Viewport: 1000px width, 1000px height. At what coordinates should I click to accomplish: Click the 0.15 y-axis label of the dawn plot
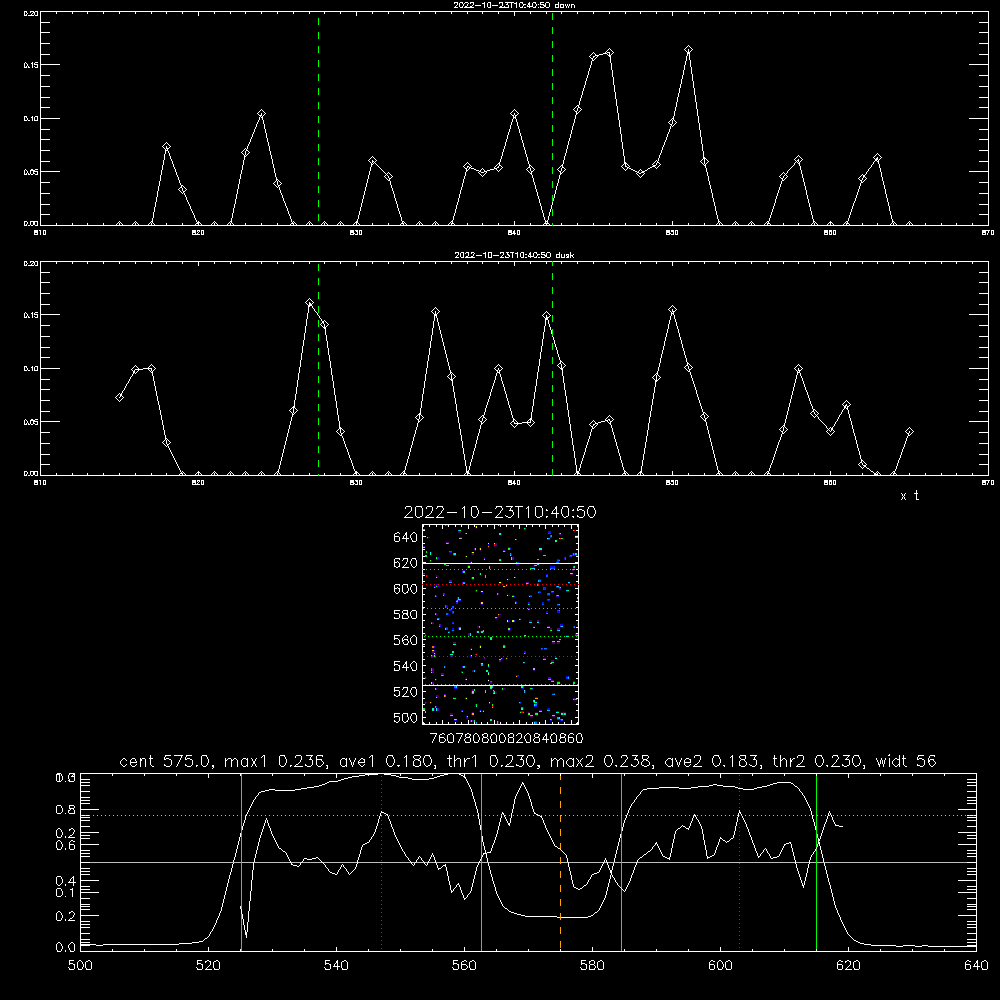(31, 65)
